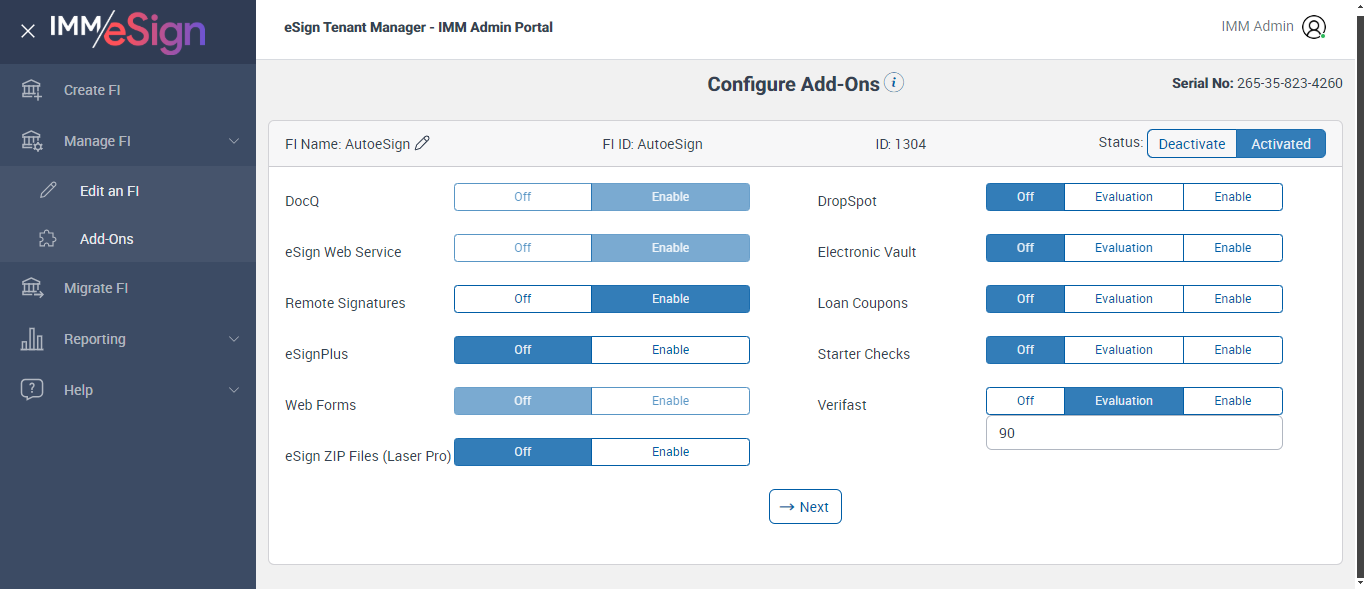Click the Migrate FI bank icon
The width and height of the screenshot is (1366, 589).
[32, 288]
